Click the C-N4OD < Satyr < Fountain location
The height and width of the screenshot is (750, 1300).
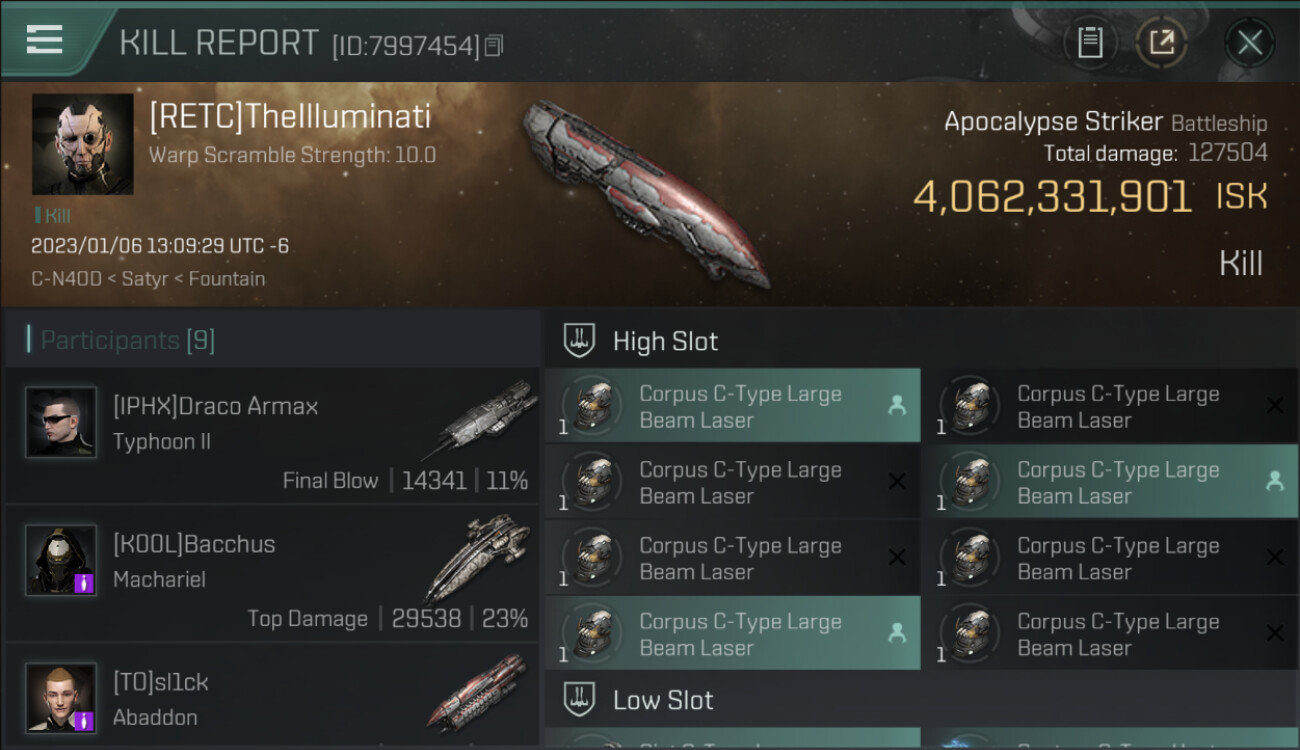(148, 279)
